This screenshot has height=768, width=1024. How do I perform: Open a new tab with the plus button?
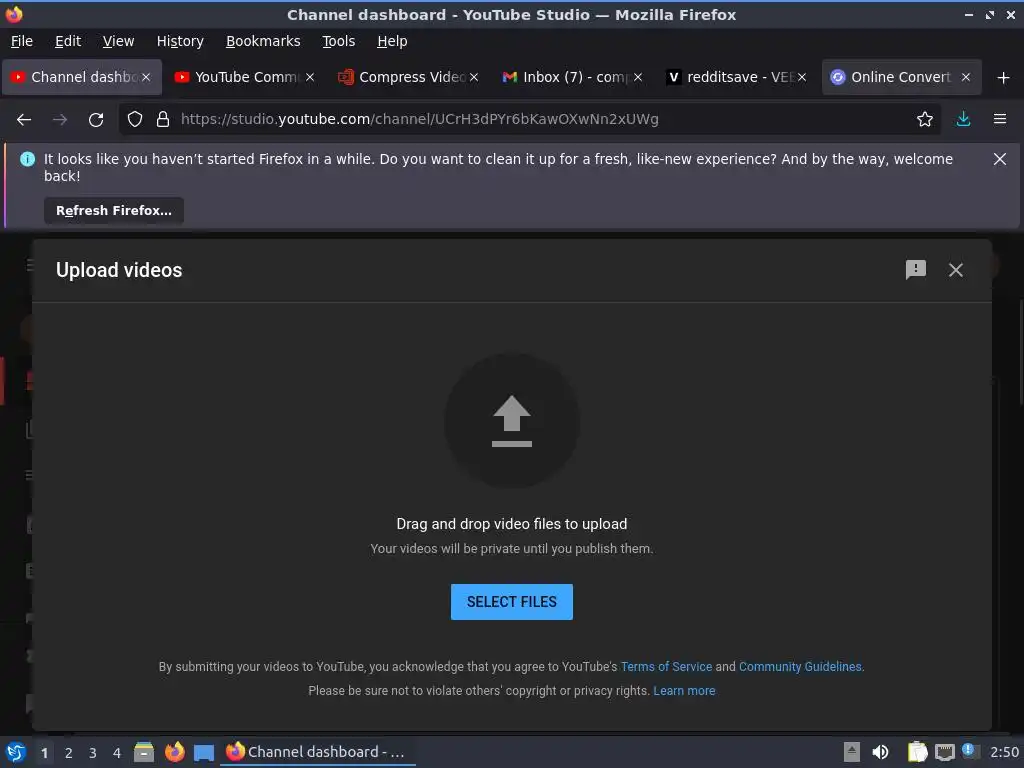1003,78
